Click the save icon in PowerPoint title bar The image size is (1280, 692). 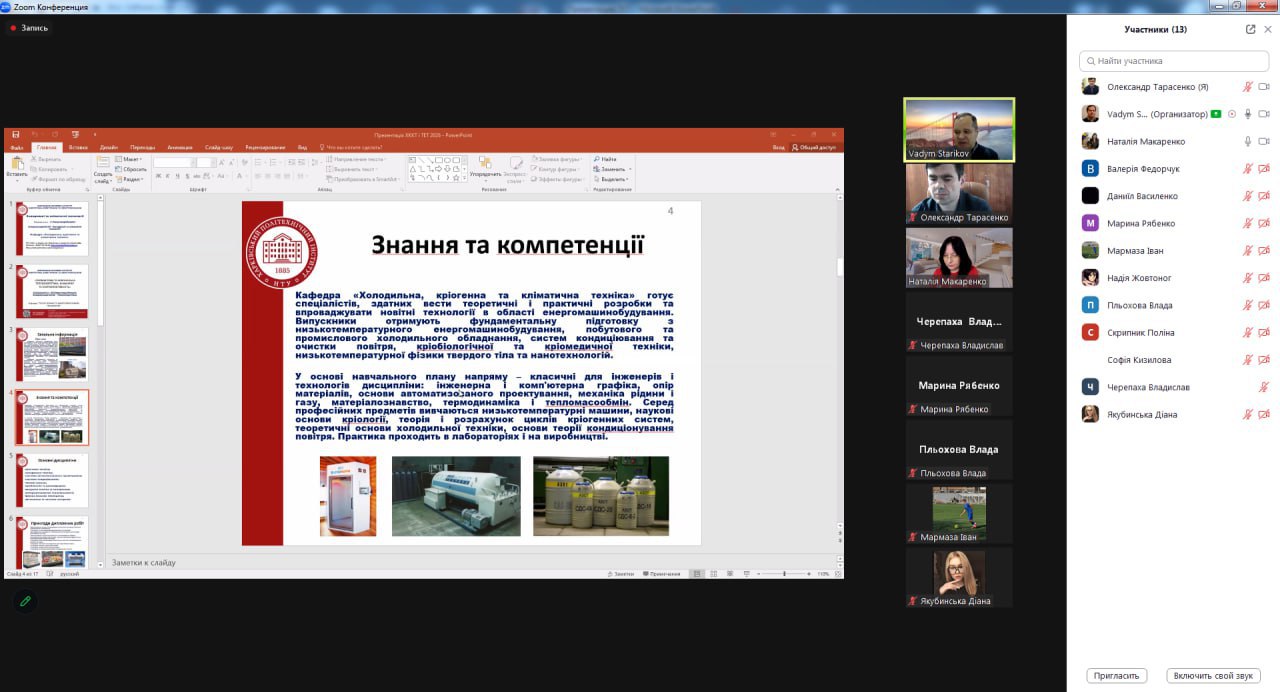pos(13,134)
